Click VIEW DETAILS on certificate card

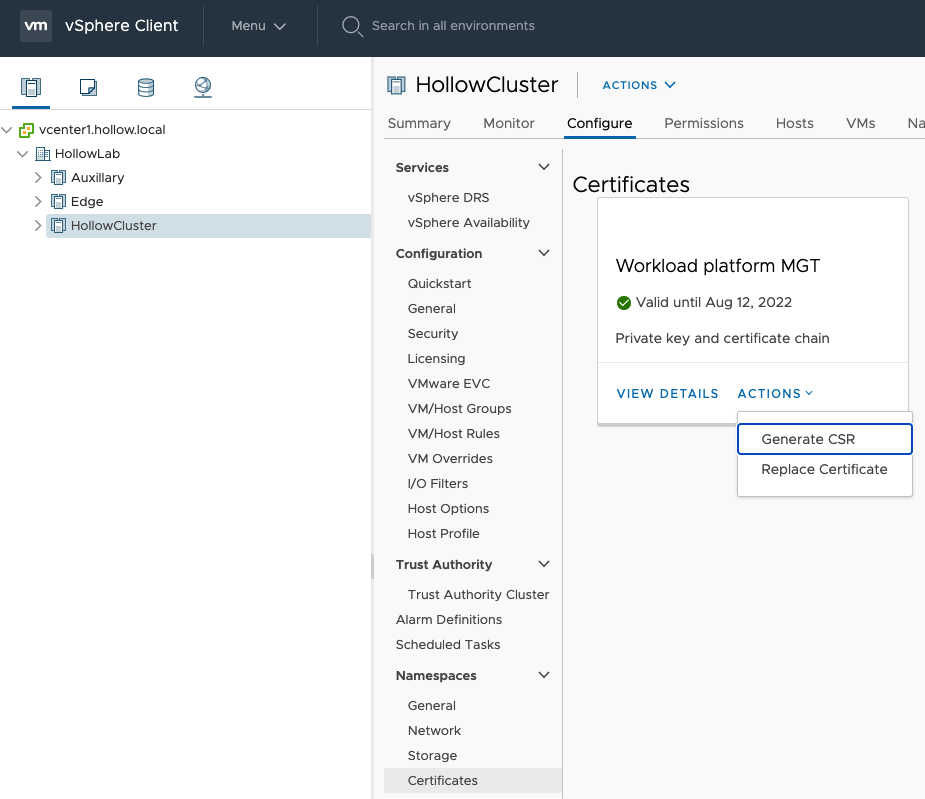[x=667, y=394]
